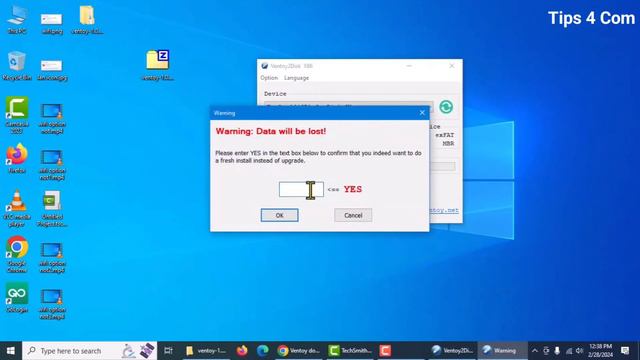This screenshot has width=640, height=360.
Task: Select the VLC media player shortcut
Action: 17,208
